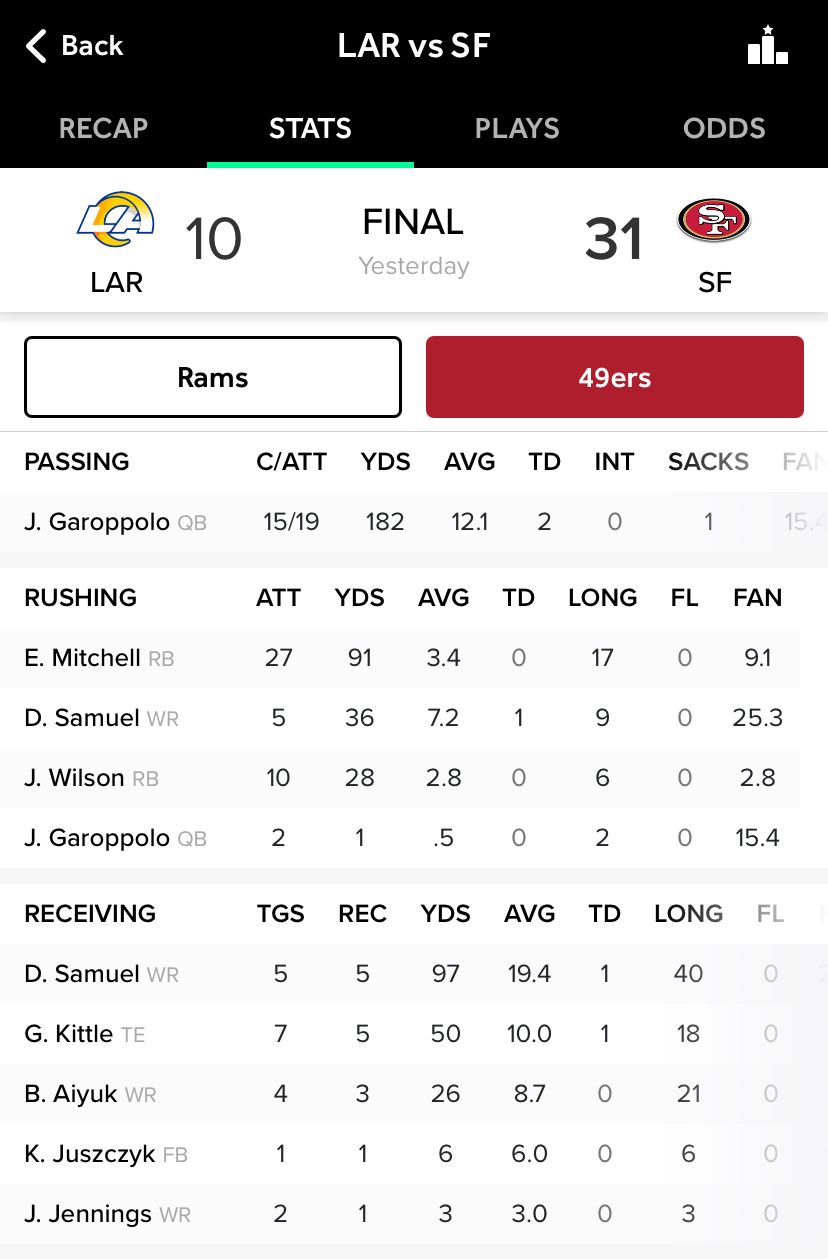Screen dimensions: 828x1259
Task: Tap the FINAL game status text
Action: click(x=413, y=222)
